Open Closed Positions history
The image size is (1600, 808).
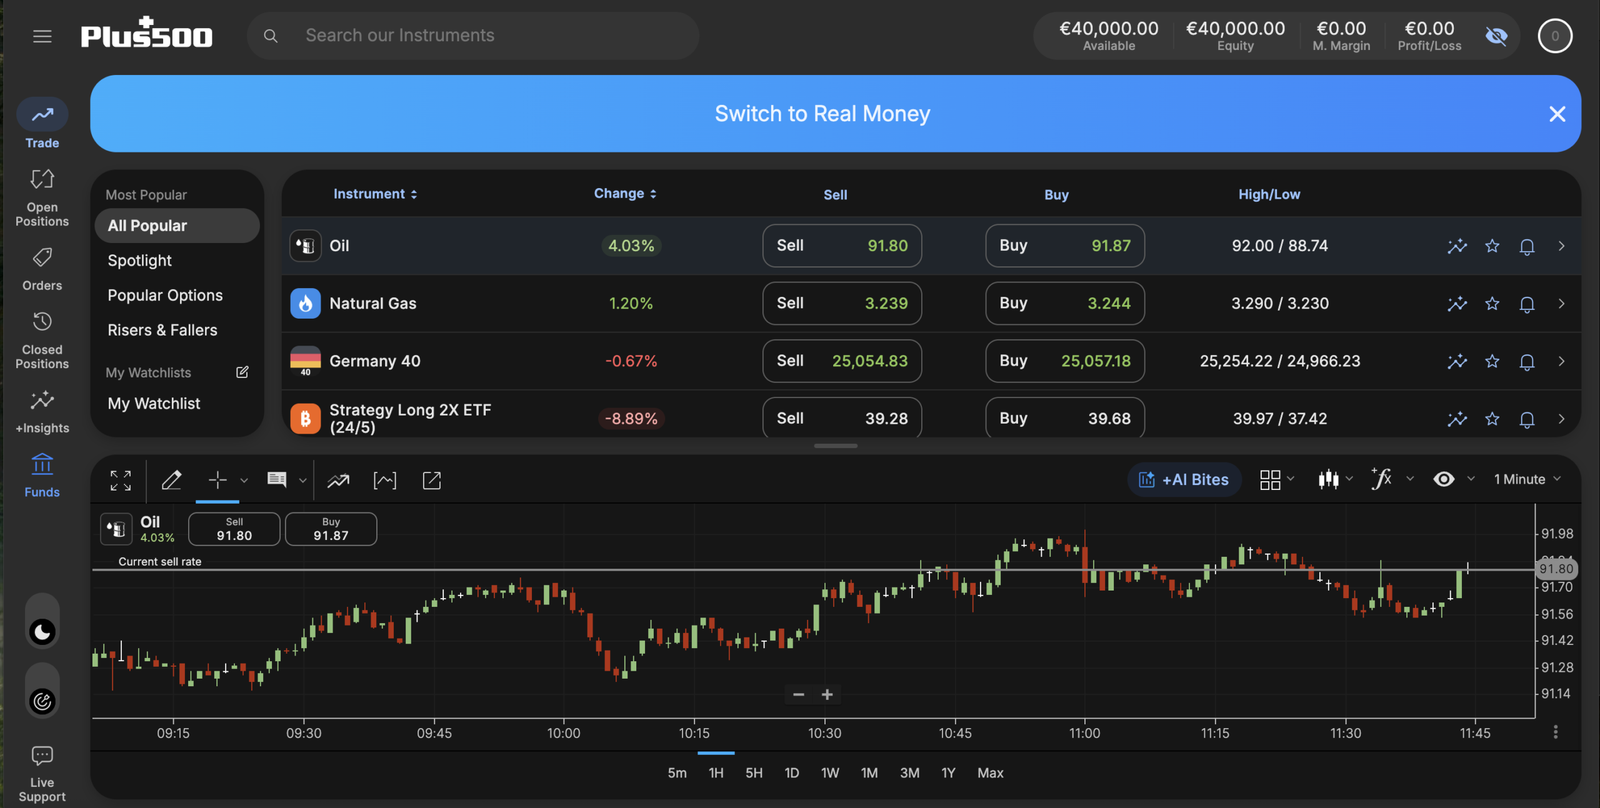42,340
